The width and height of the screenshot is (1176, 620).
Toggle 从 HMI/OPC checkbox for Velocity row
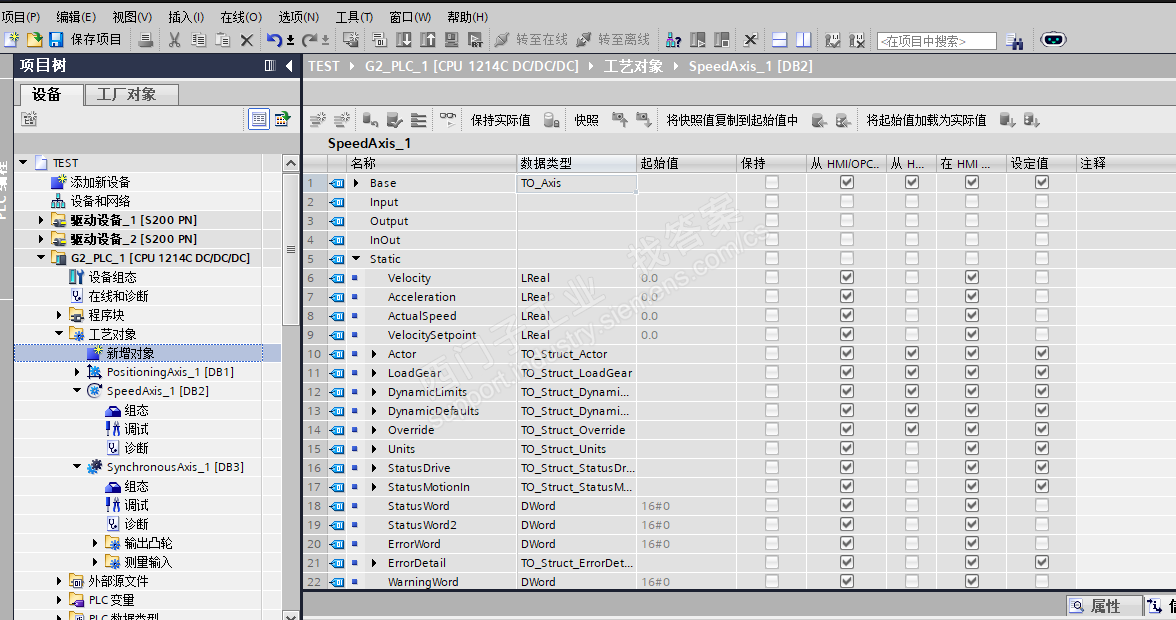click(x=847, y=277)
